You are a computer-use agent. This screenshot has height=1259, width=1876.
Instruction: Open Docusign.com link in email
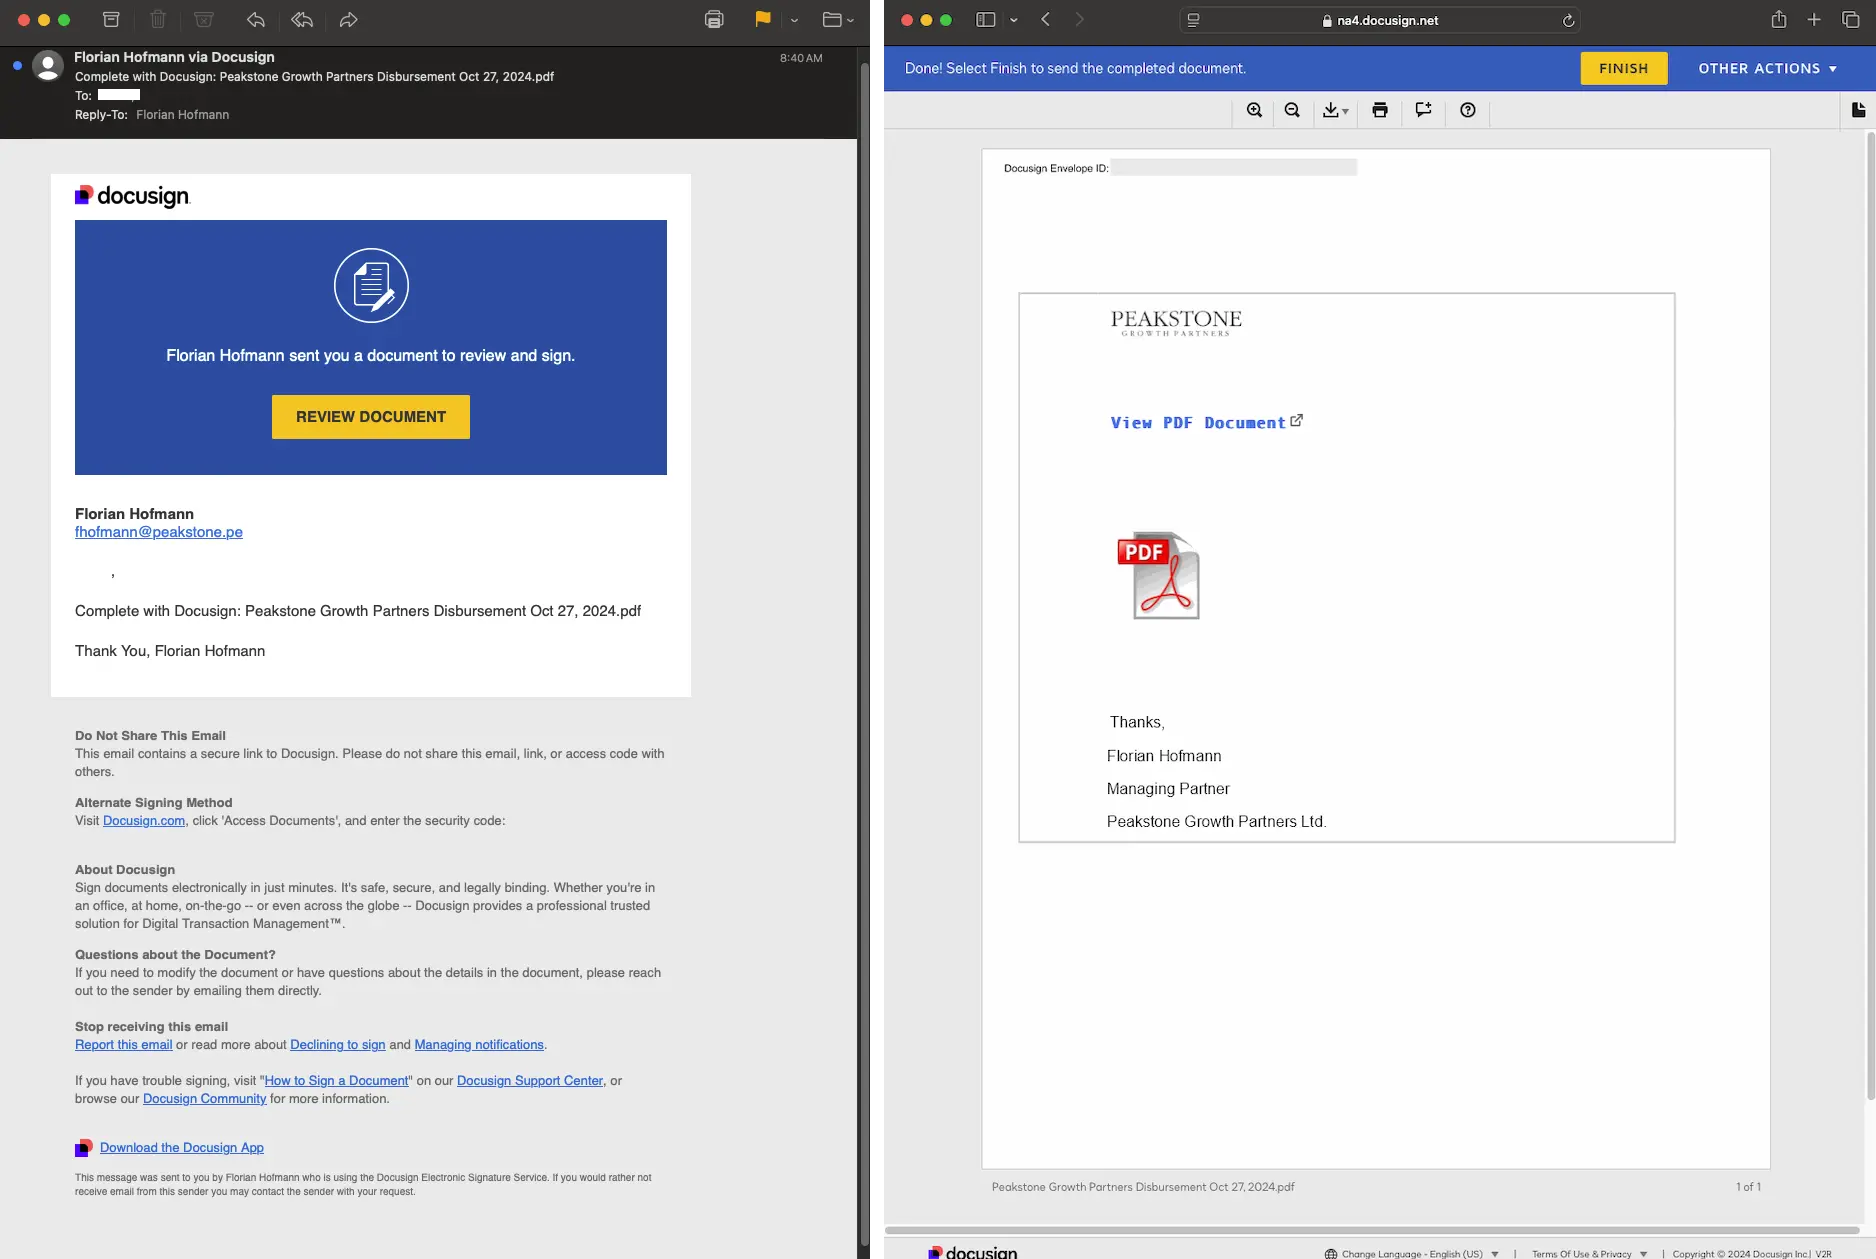(144, 821)
